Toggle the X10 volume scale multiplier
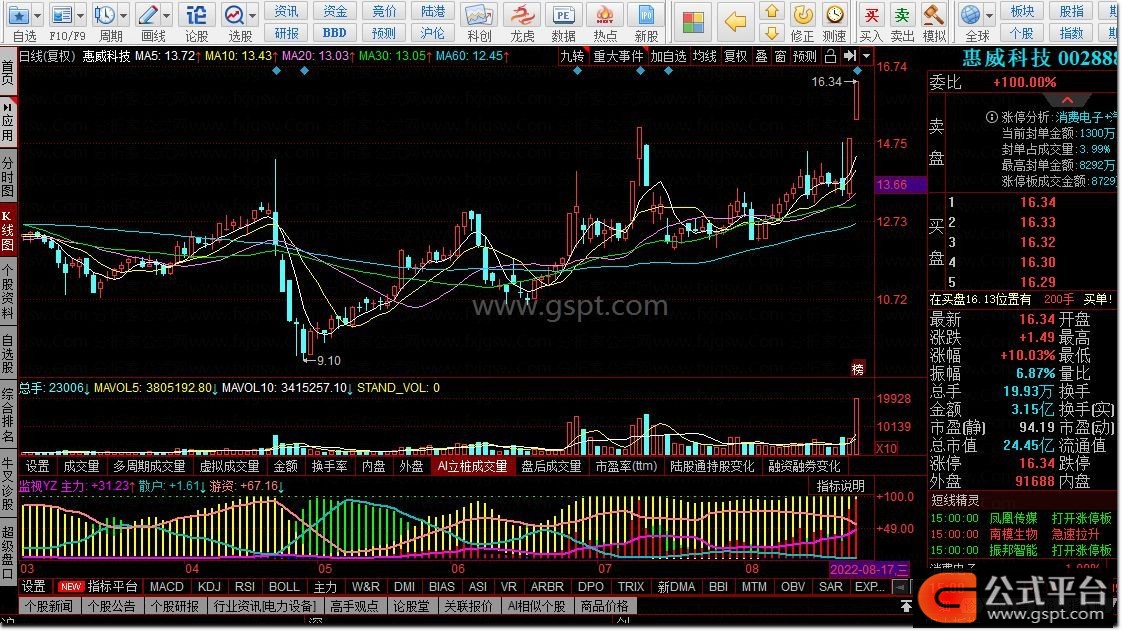 [887, 448]
